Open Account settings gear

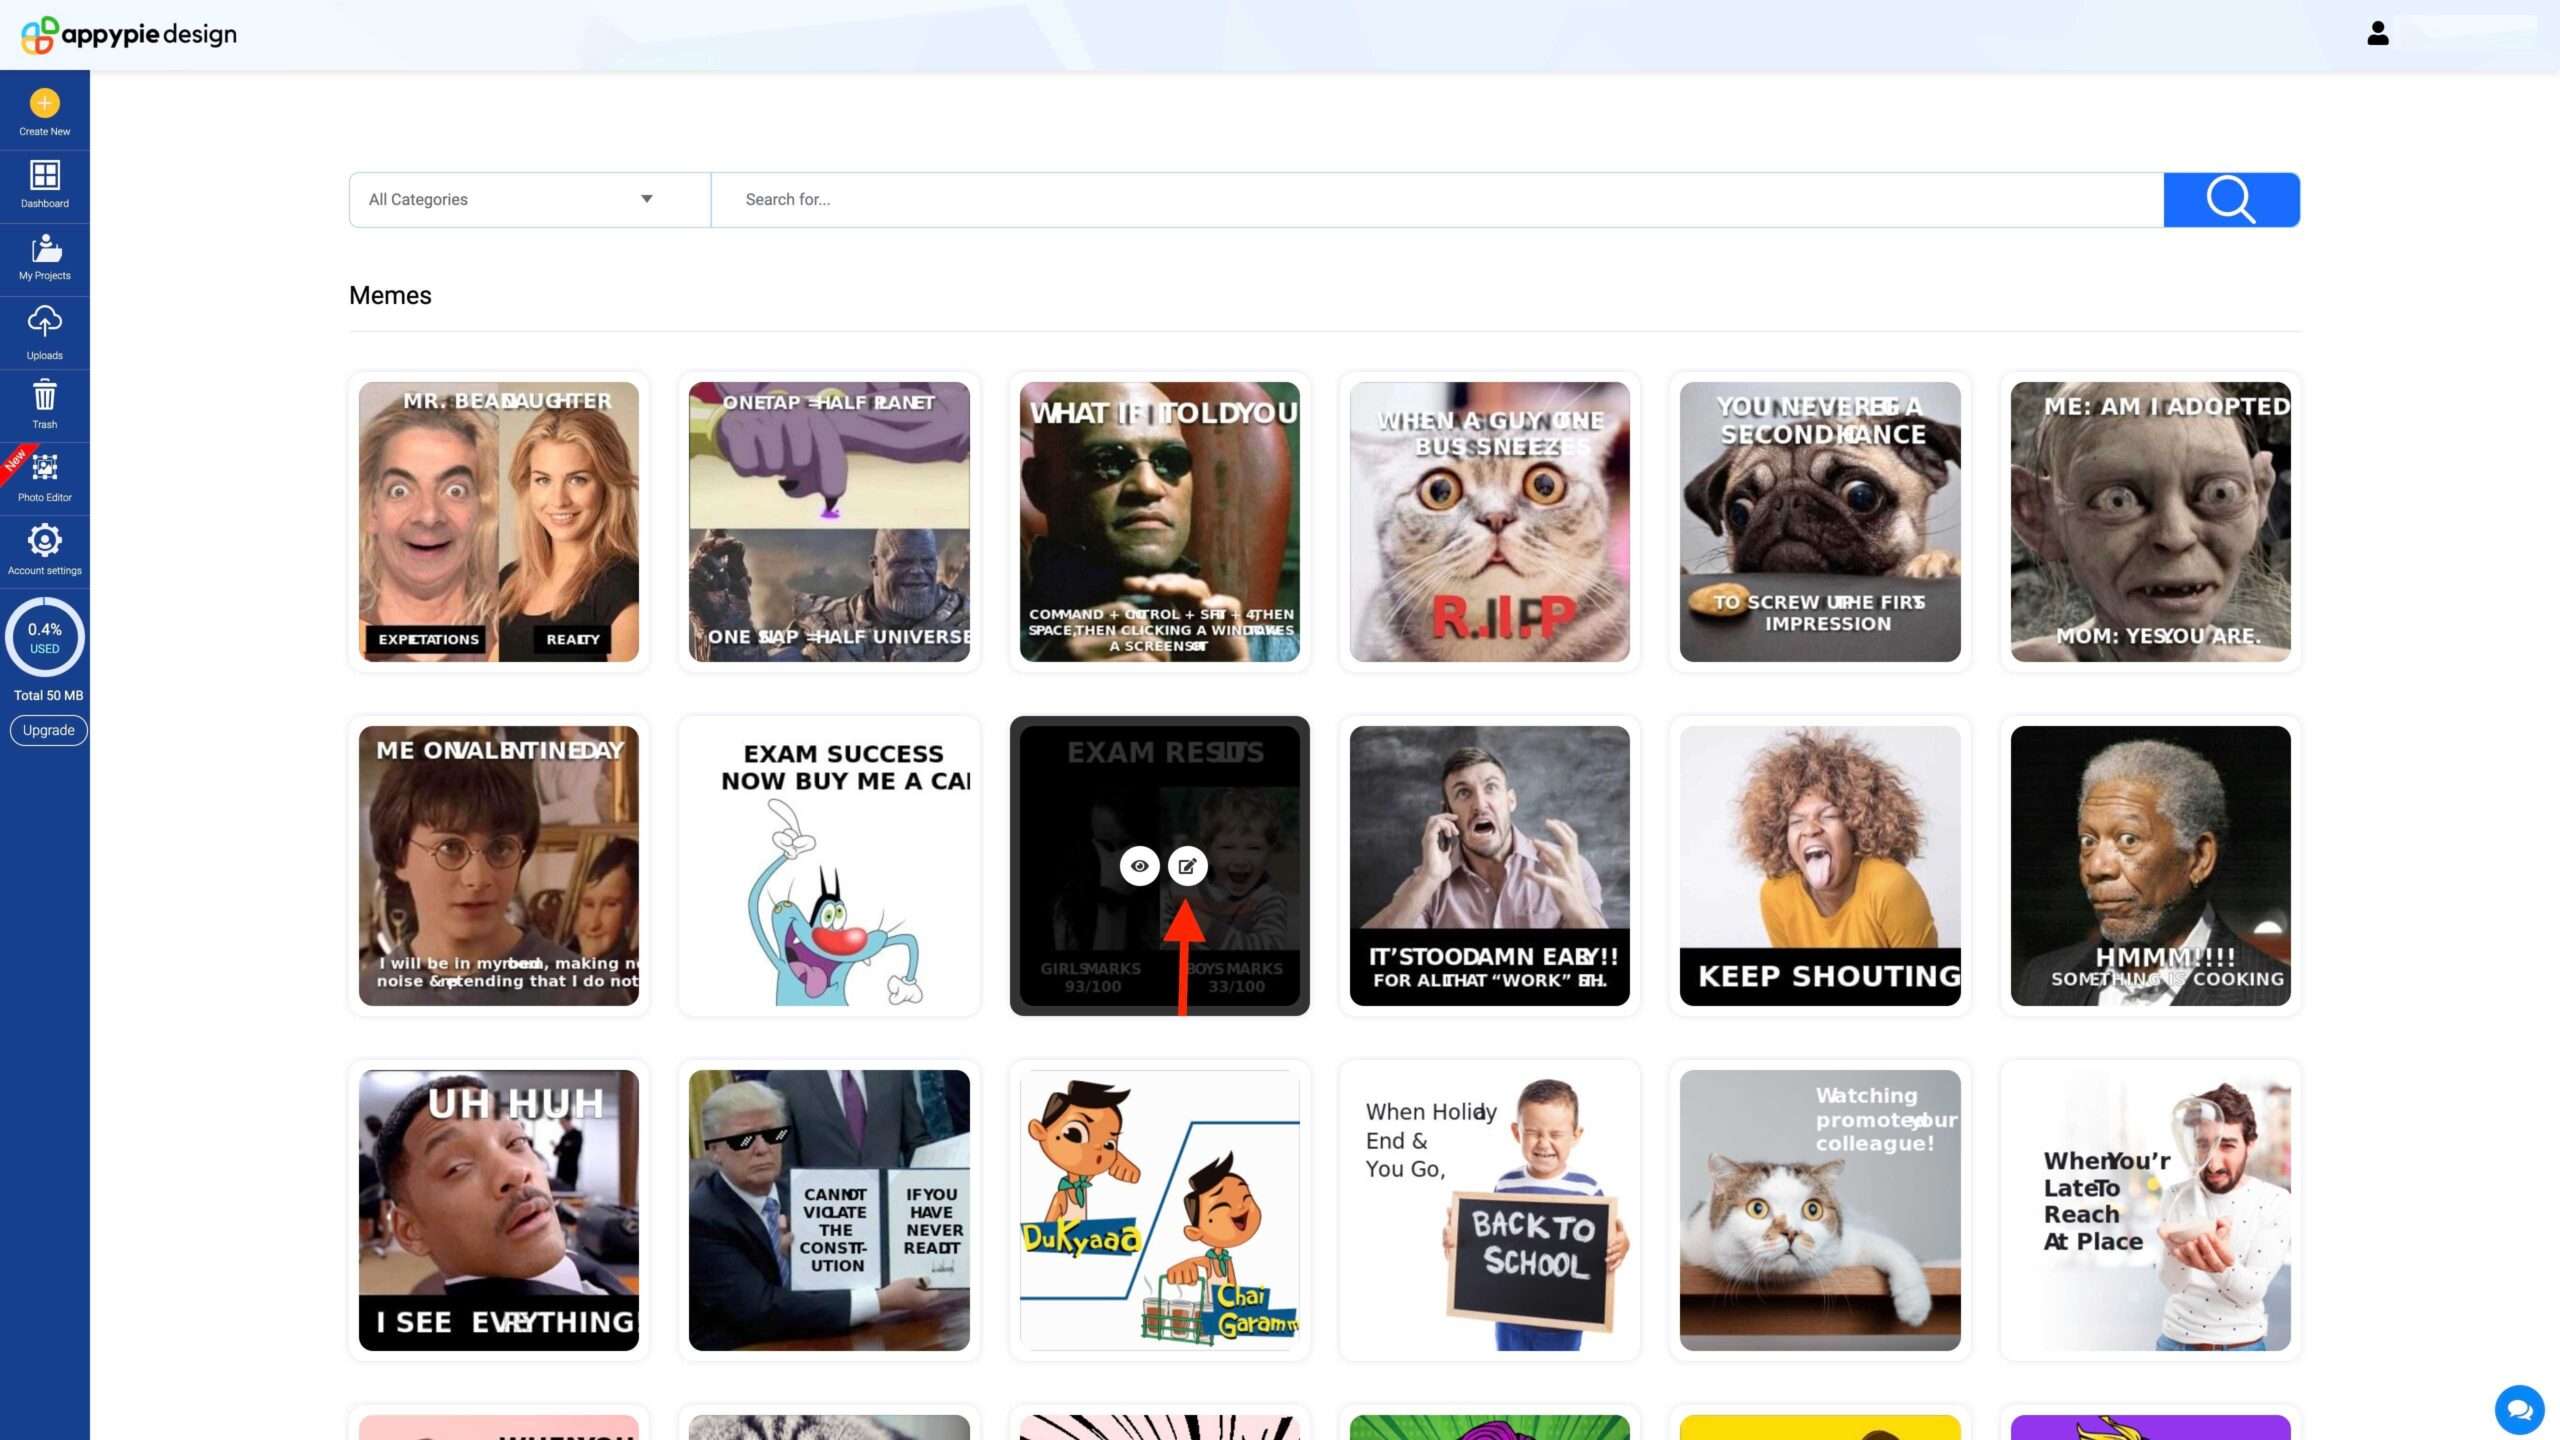[x=44, y=541]
